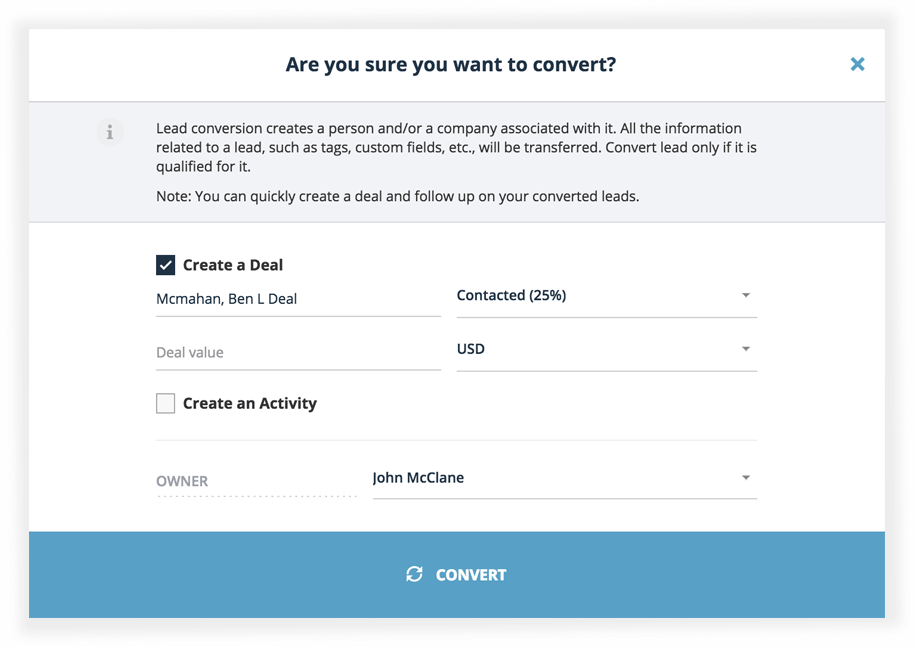Focus the Deal value input field
Screen dimensions: 916x647
click(297, 352)
